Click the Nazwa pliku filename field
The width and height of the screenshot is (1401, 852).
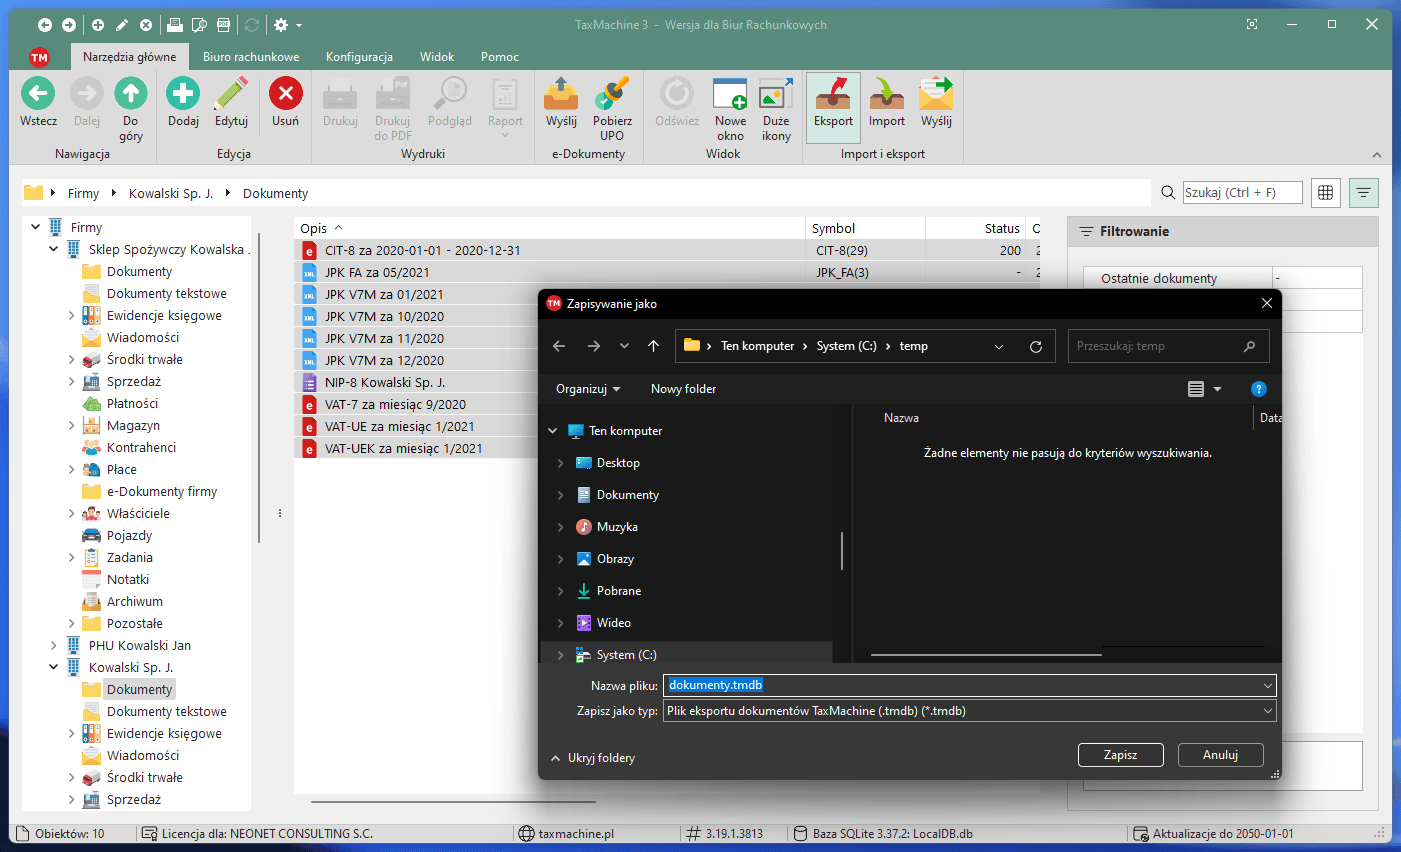point(960,685)
